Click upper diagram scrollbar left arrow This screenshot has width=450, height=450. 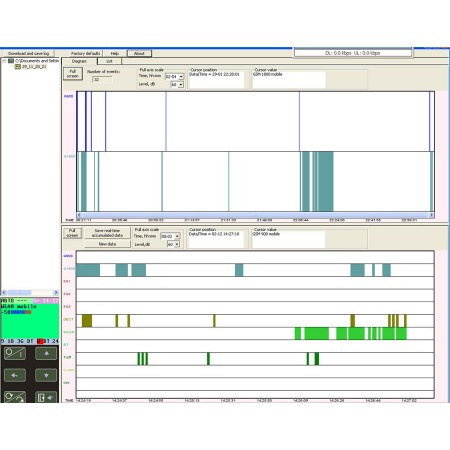[x=79, y=215]
